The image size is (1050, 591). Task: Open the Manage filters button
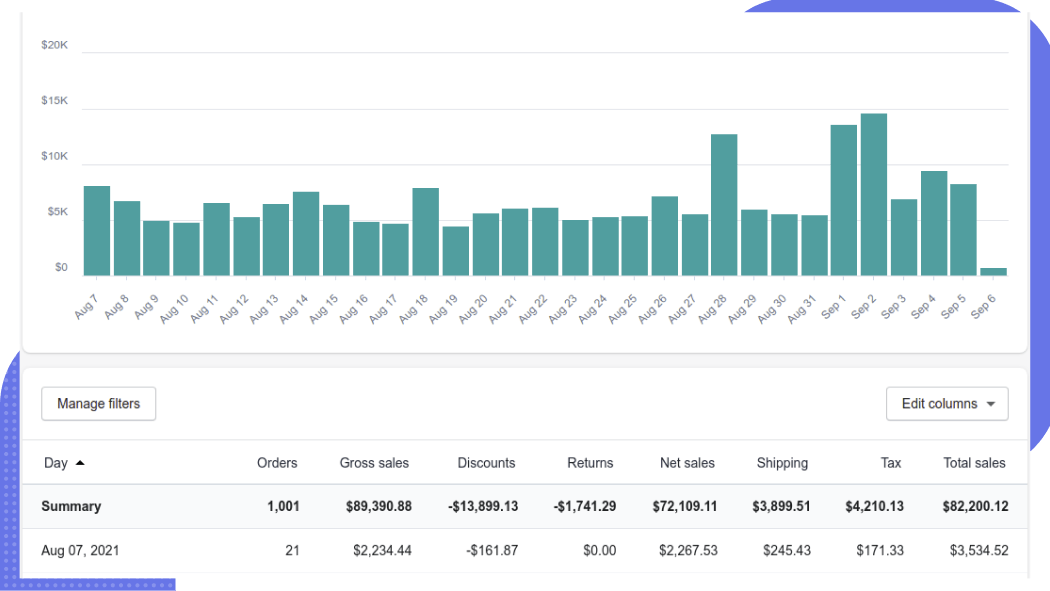pos(98,404)
